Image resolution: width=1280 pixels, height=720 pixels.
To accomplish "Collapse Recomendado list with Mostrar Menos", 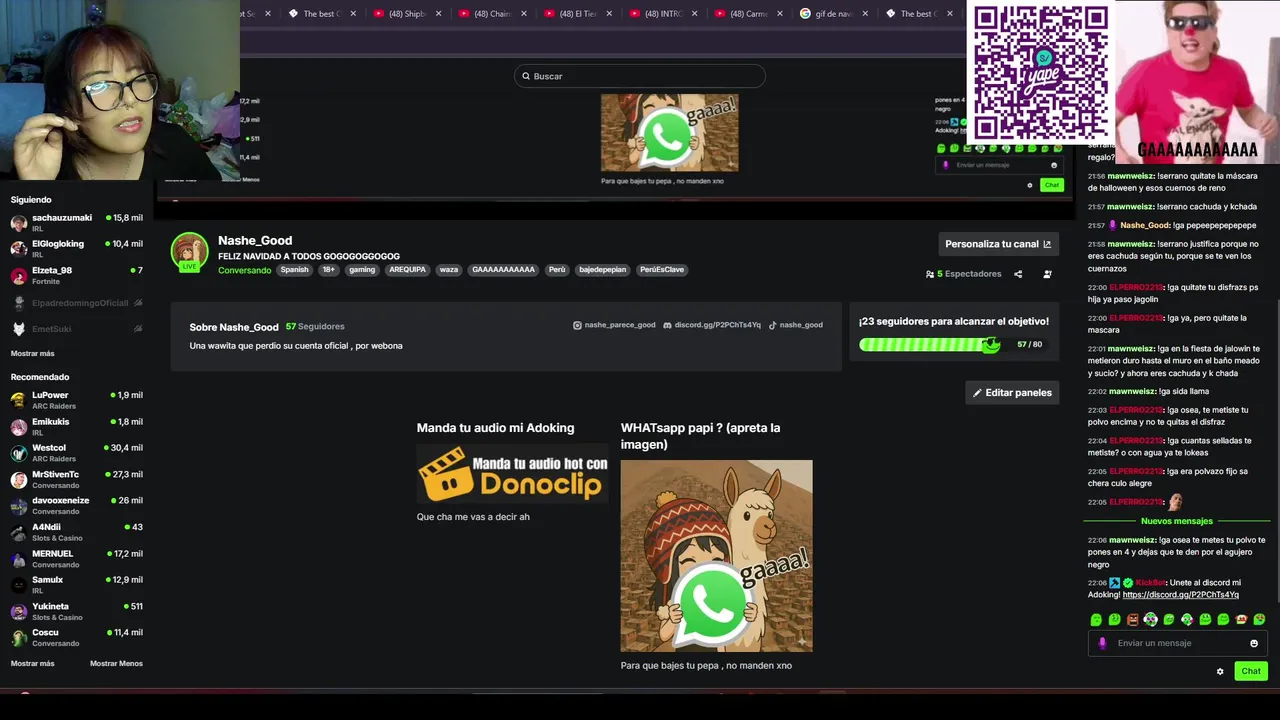I will 116,663.
